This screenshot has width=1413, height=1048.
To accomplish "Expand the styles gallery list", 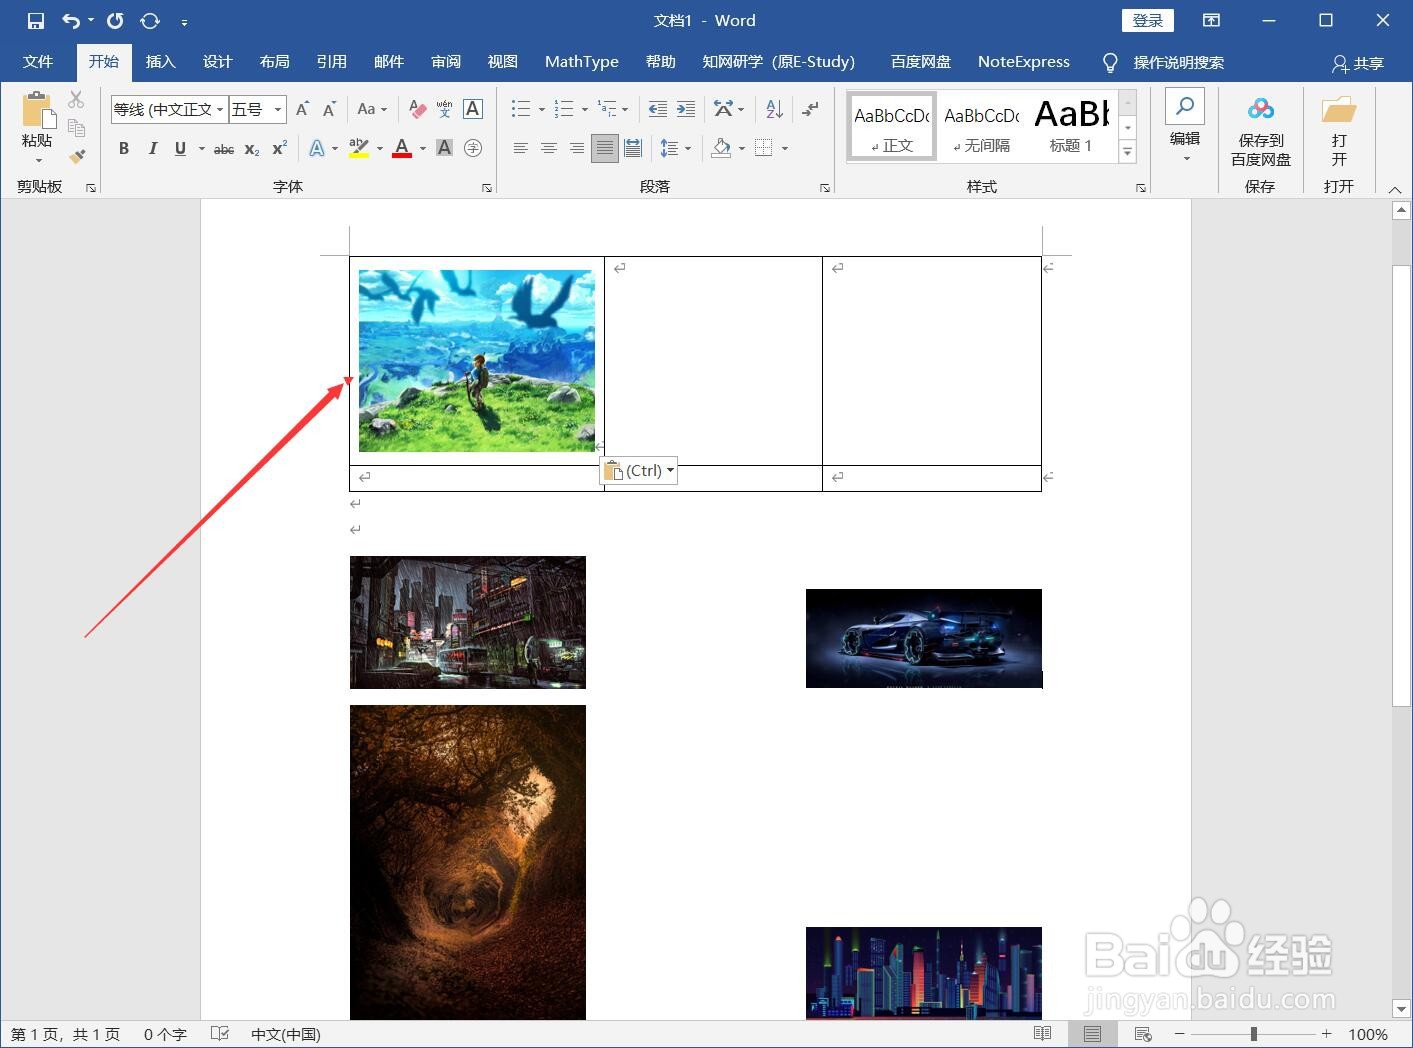I will 1128,152.
